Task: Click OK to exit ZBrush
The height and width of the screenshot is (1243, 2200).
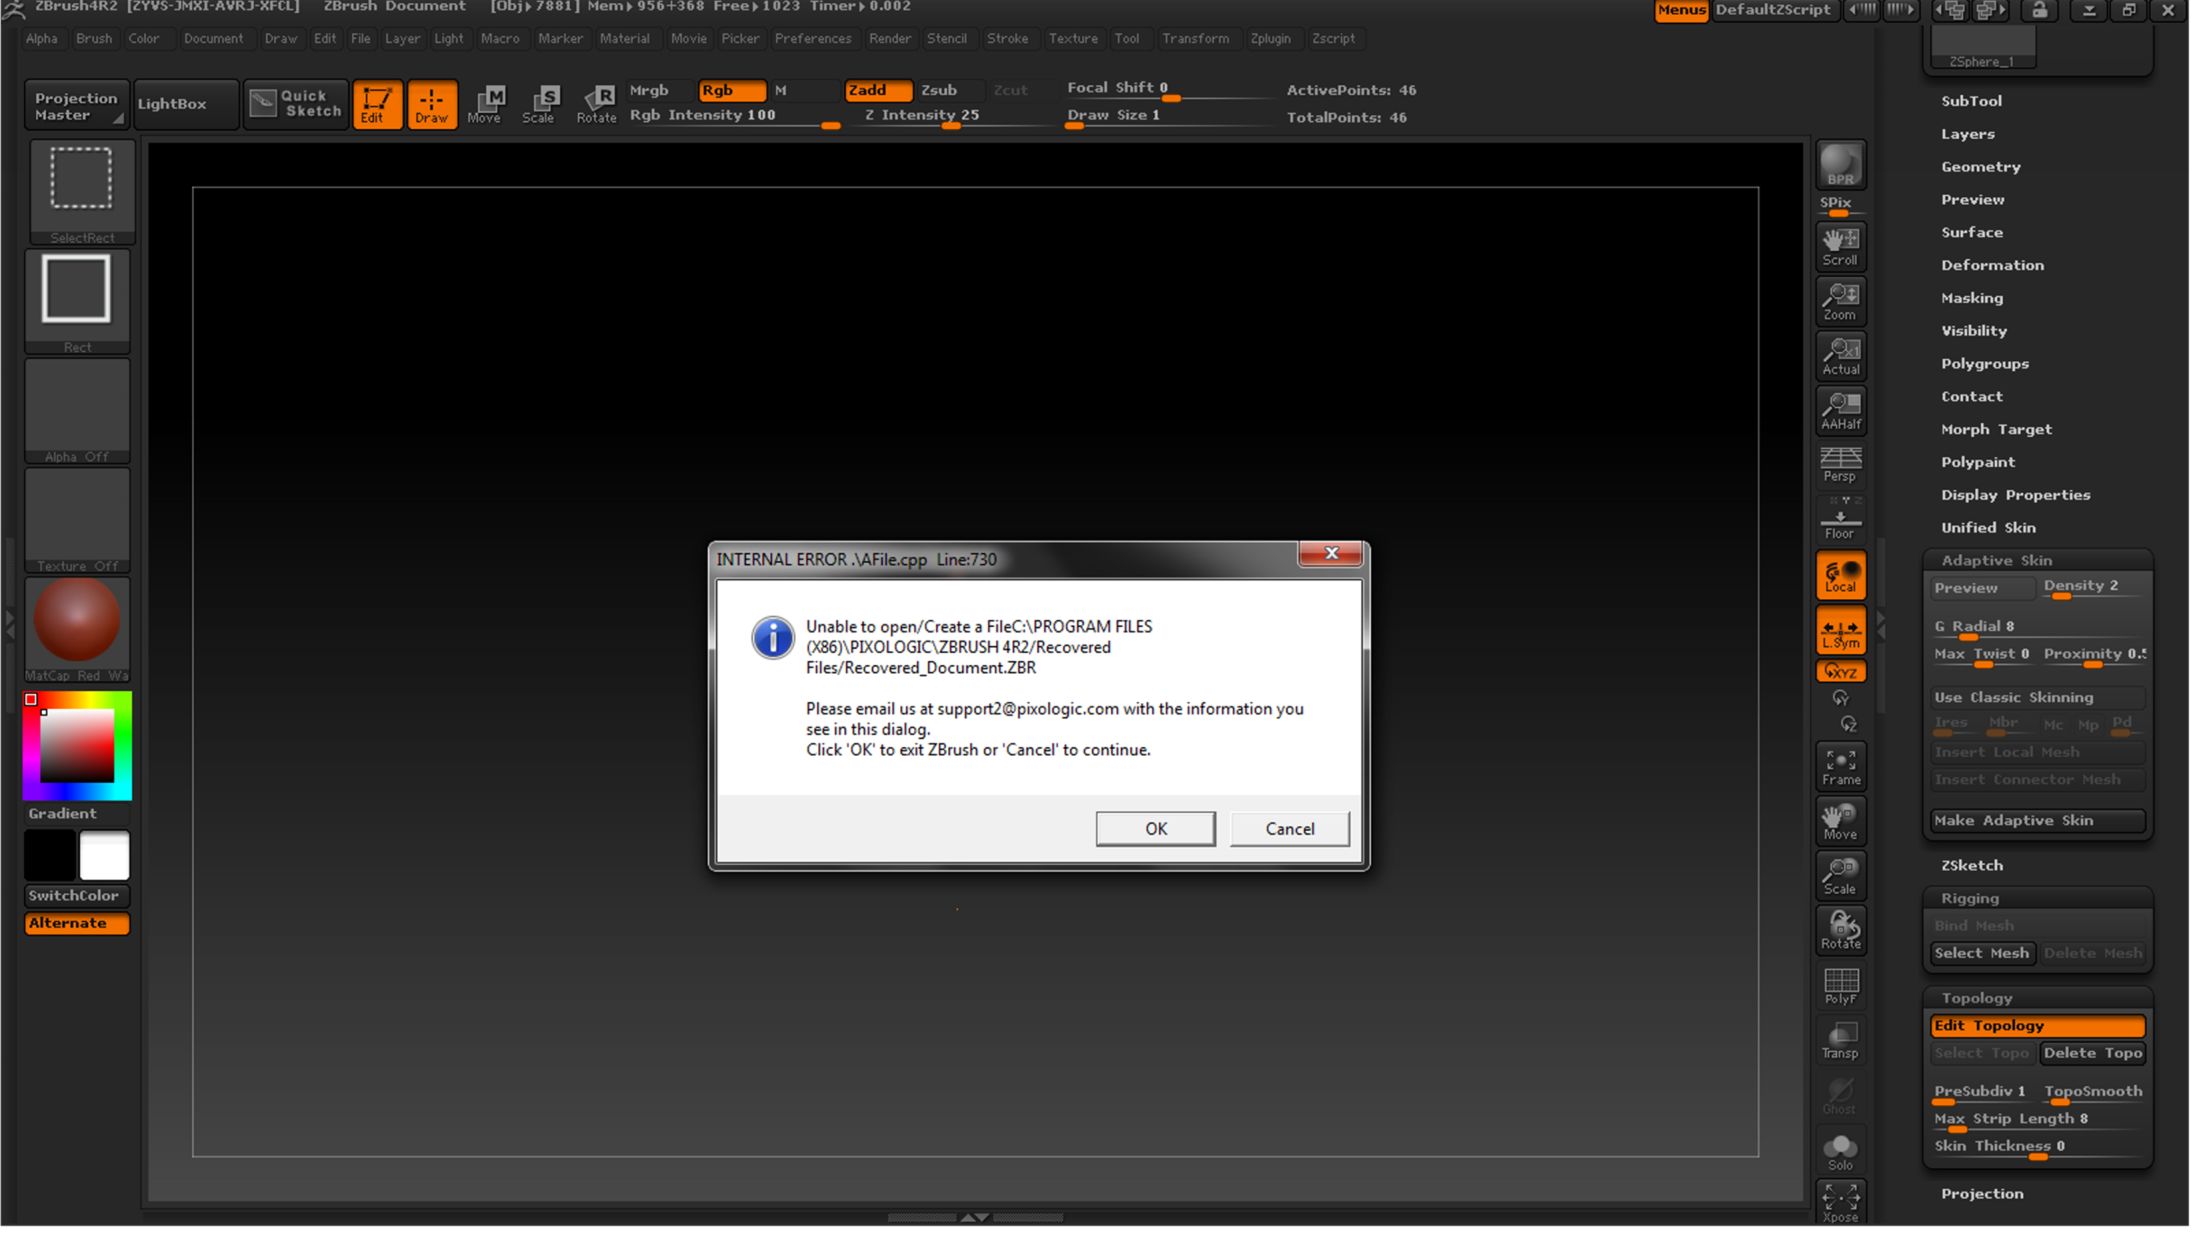Action: coord(1155,828)
